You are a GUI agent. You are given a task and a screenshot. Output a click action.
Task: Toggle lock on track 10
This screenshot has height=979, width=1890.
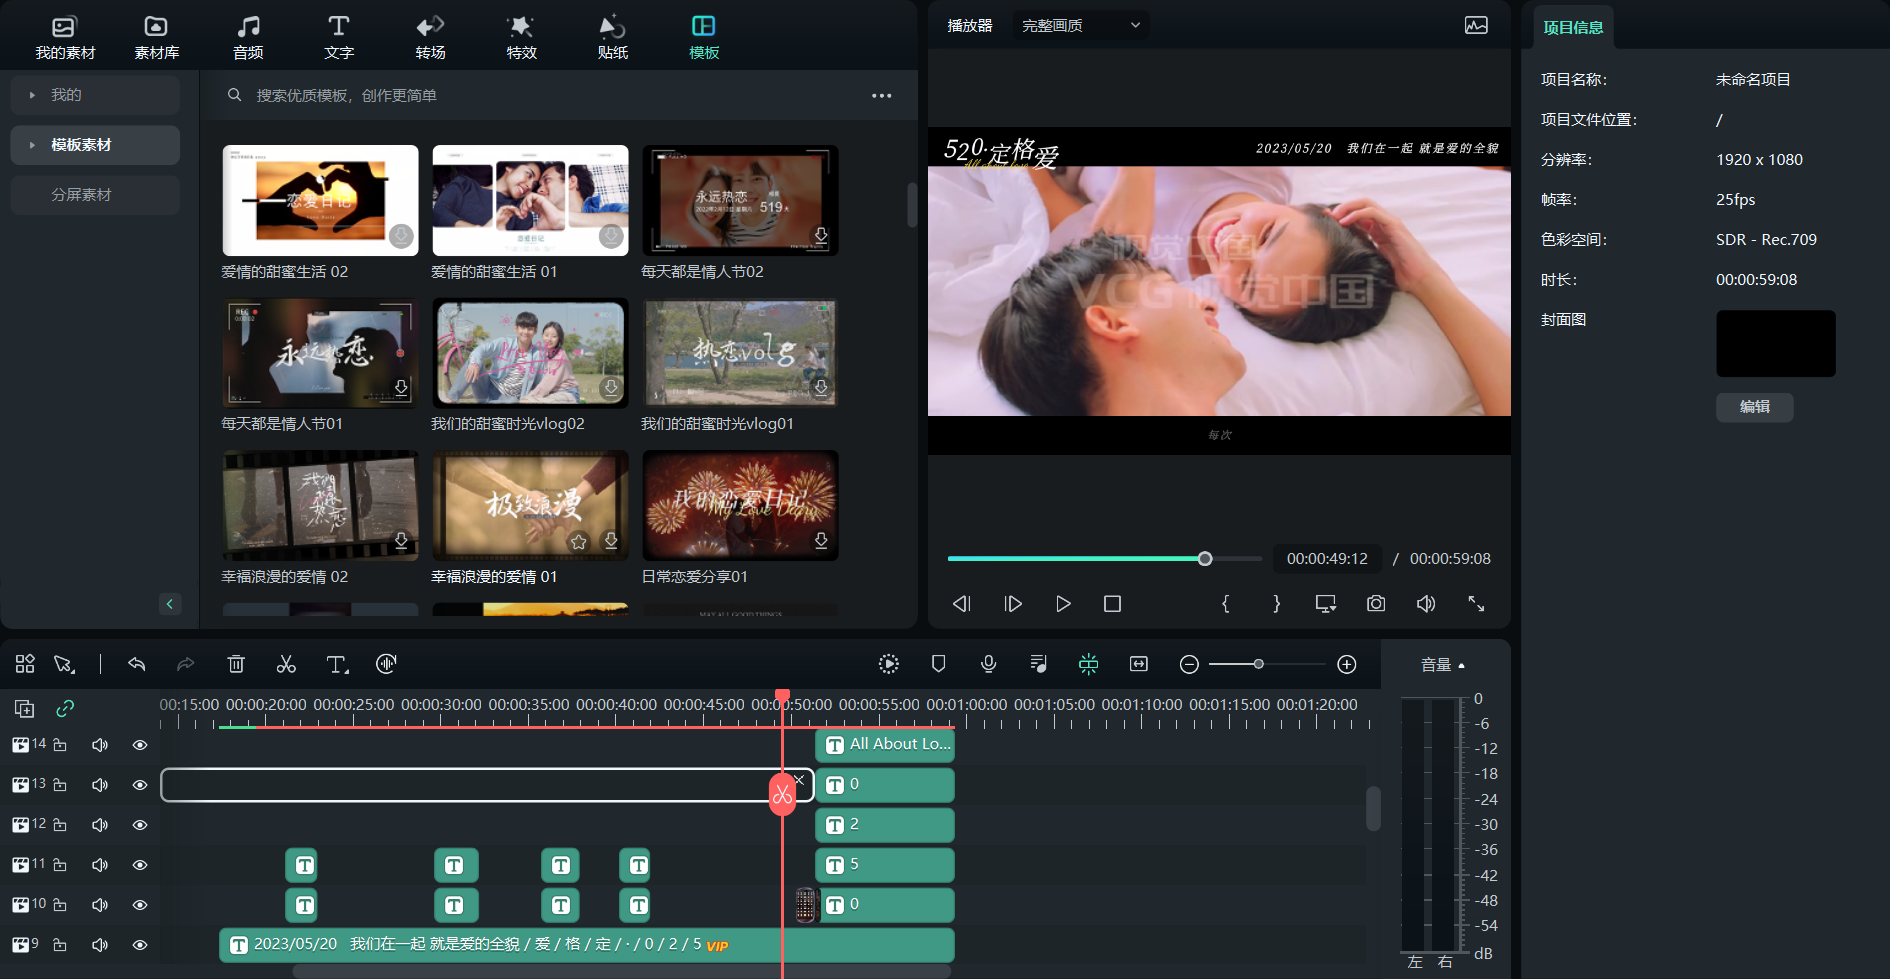60,905
